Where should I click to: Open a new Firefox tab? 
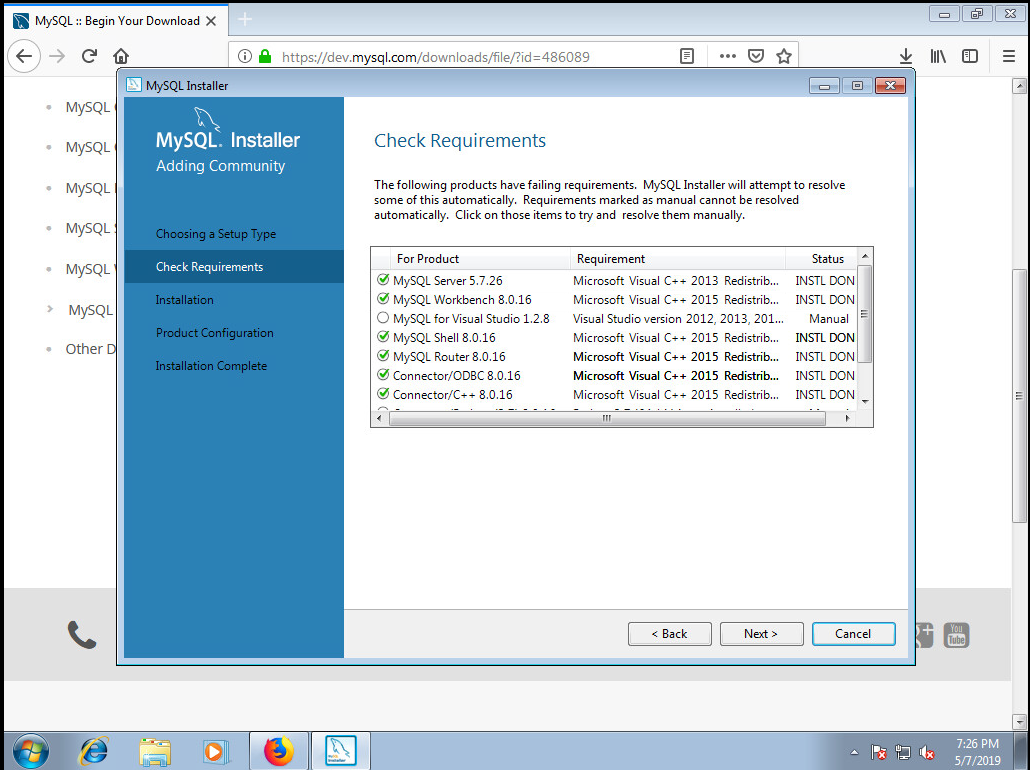tap(244, 20)
